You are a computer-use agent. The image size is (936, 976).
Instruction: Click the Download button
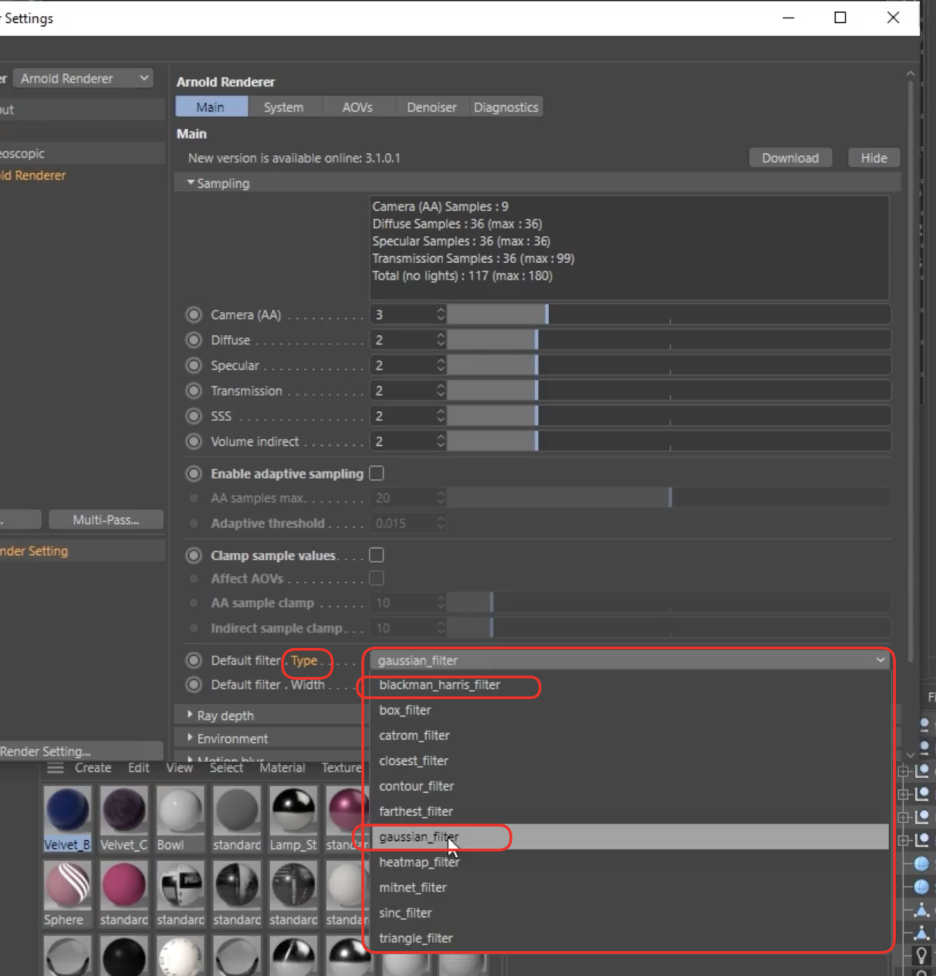click(790, 158)
